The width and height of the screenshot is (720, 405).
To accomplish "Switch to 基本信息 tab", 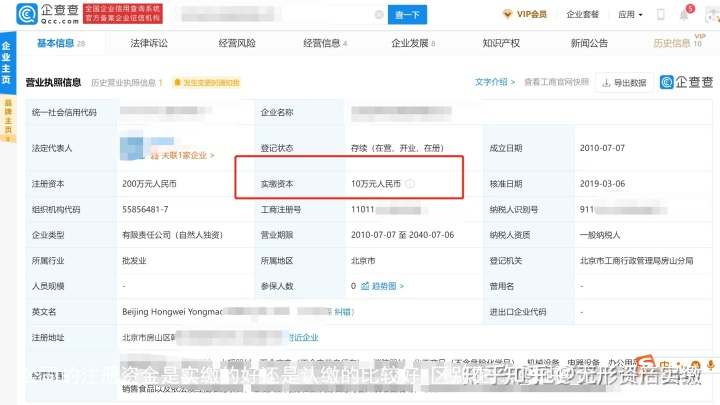I will [61, 43].
